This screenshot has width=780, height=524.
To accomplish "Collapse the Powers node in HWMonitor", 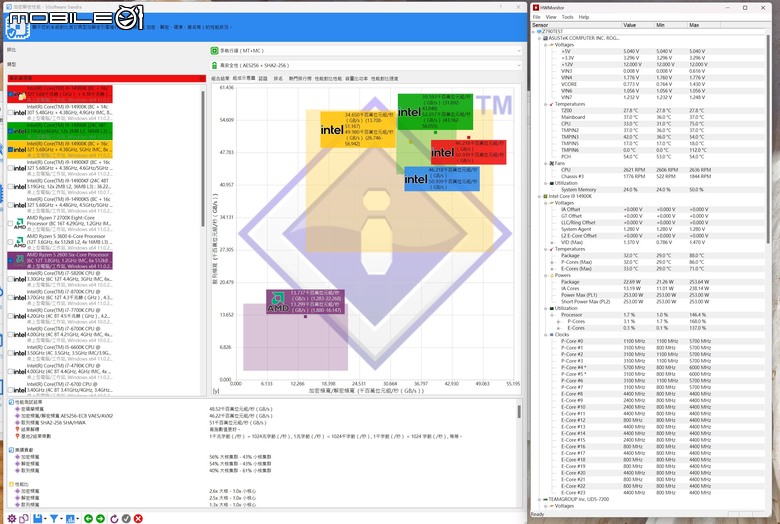I will pos(546,275).
